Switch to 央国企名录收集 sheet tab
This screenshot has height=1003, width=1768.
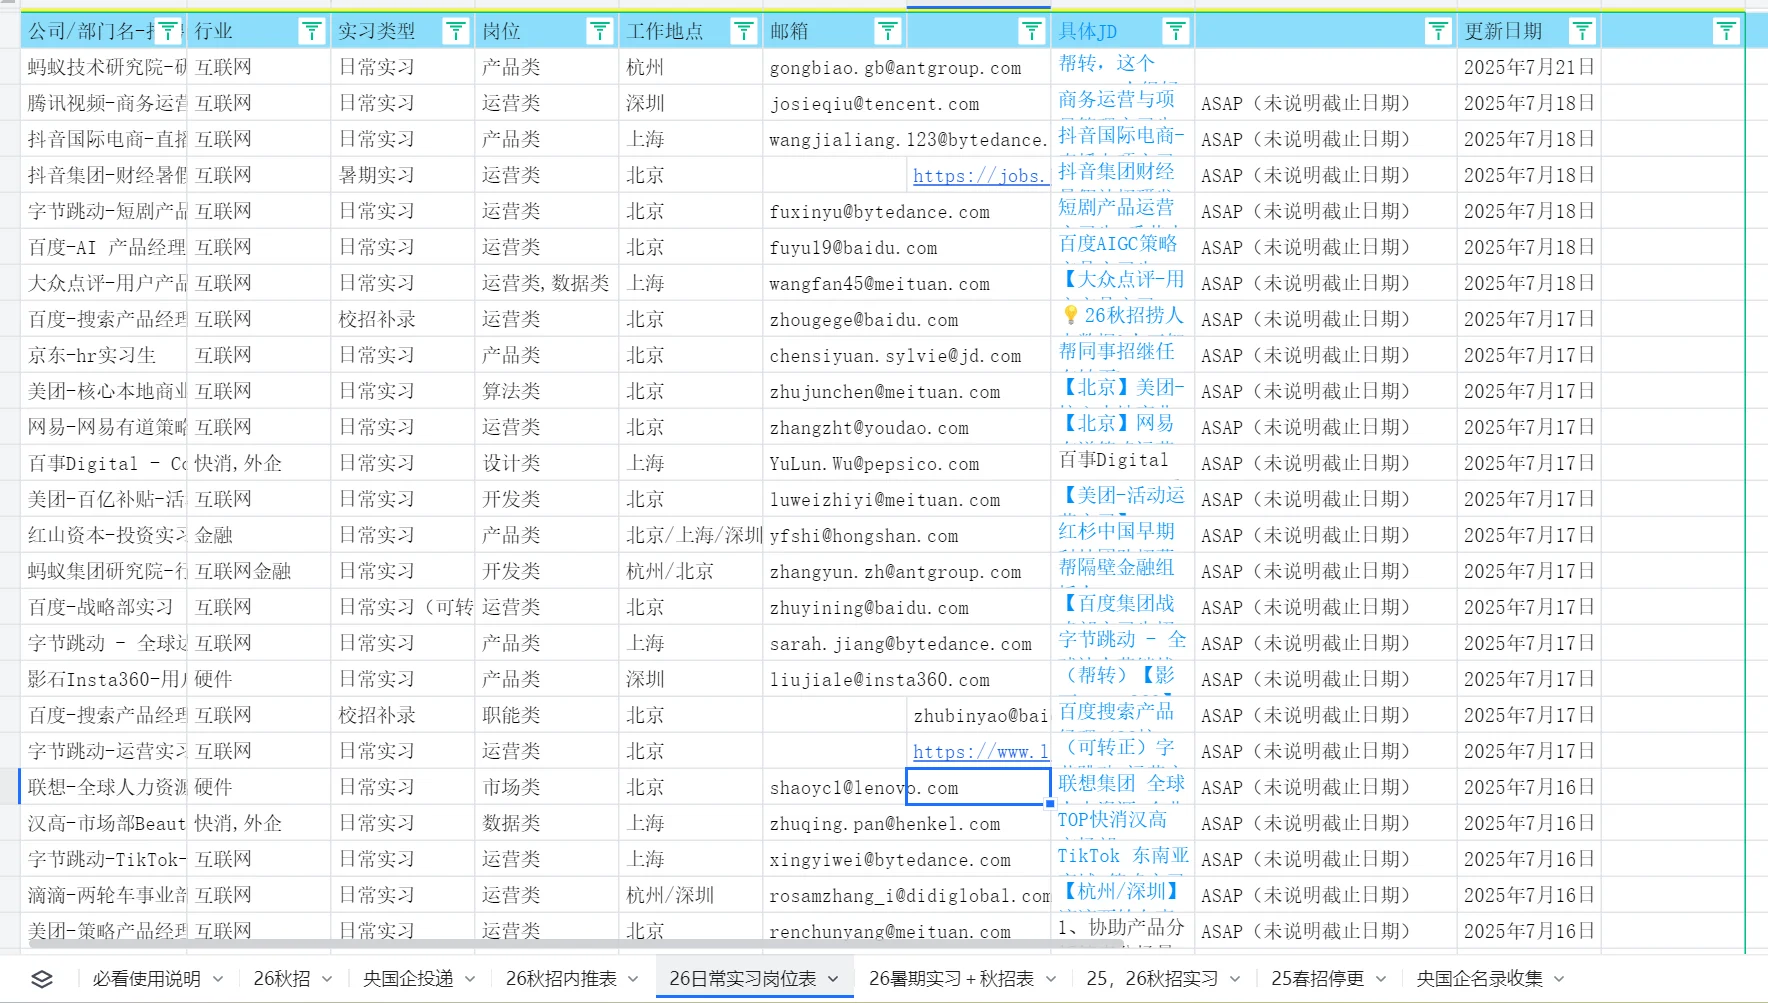tap(1479, 979)
